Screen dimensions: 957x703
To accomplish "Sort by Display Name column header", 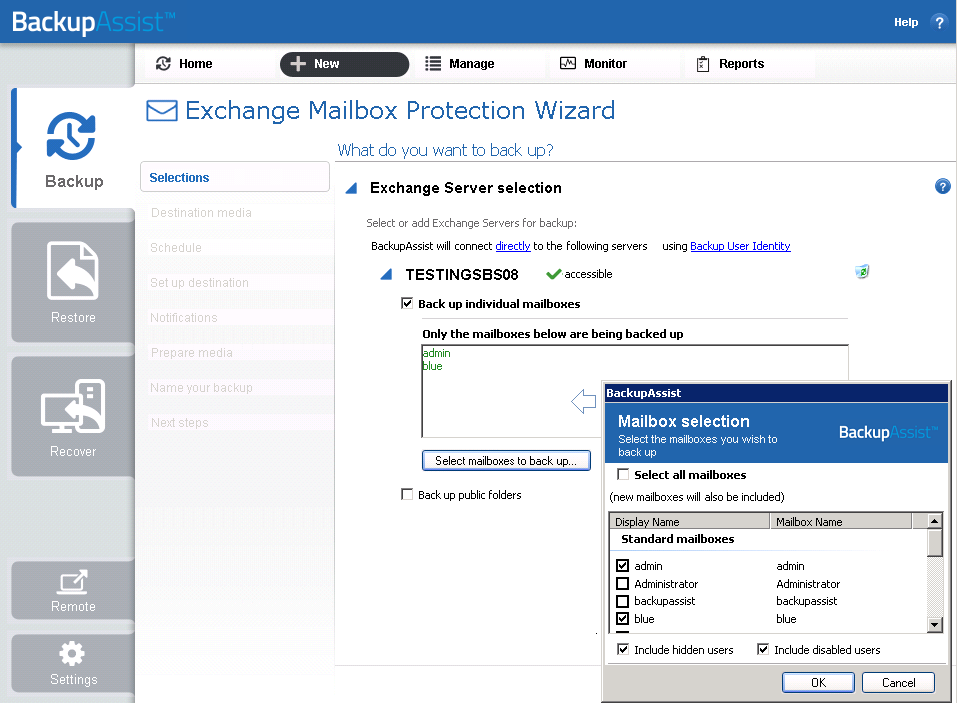I will tap(690, 522).
